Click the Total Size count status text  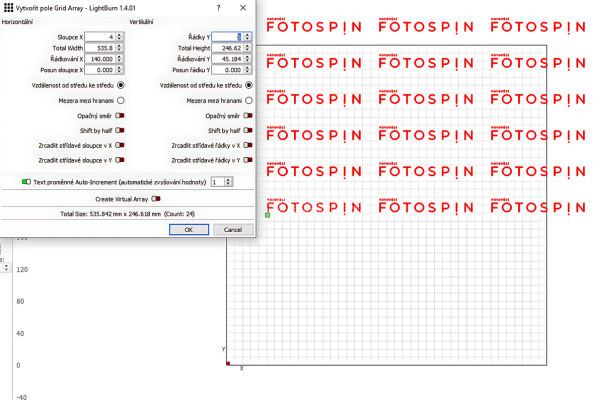pos(127,214)
